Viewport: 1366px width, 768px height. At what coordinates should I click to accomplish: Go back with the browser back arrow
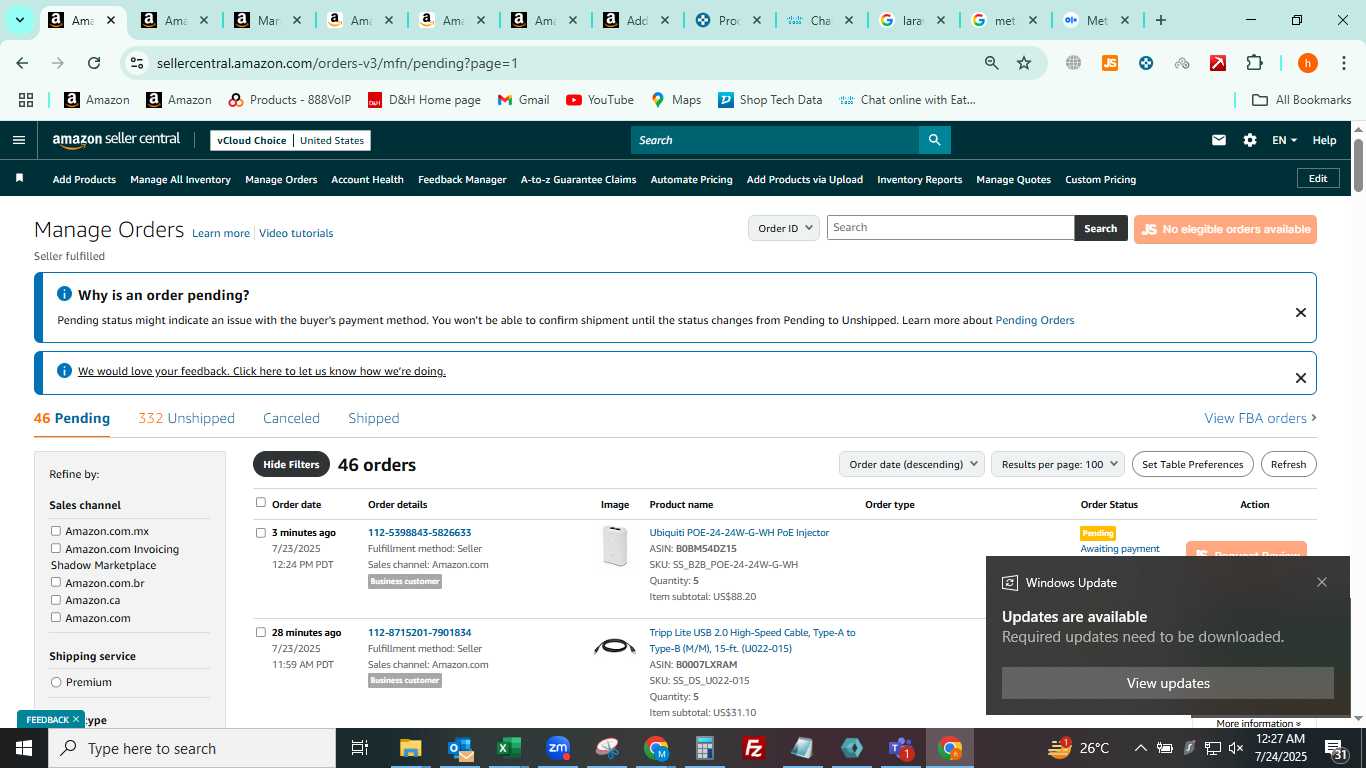pyautogui.click(x=22, y=63)
